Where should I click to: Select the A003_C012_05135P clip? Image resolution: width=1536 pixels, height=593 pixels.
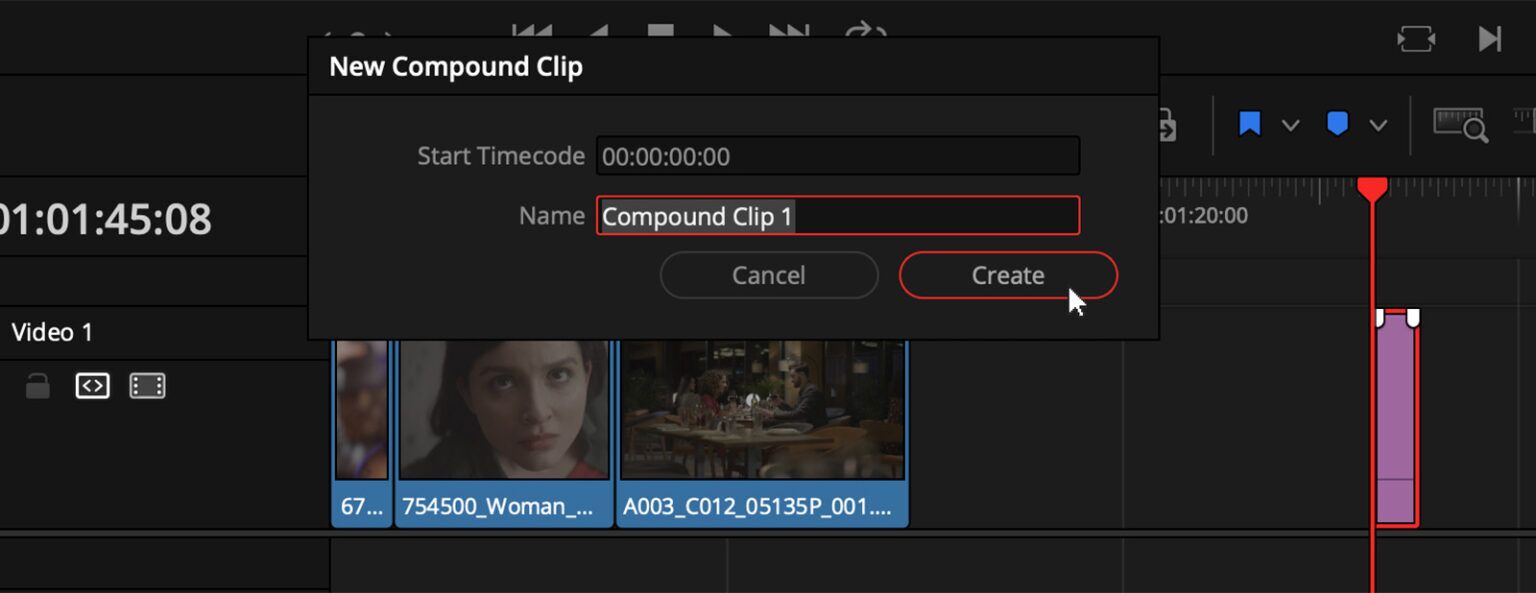coord(763,430)
